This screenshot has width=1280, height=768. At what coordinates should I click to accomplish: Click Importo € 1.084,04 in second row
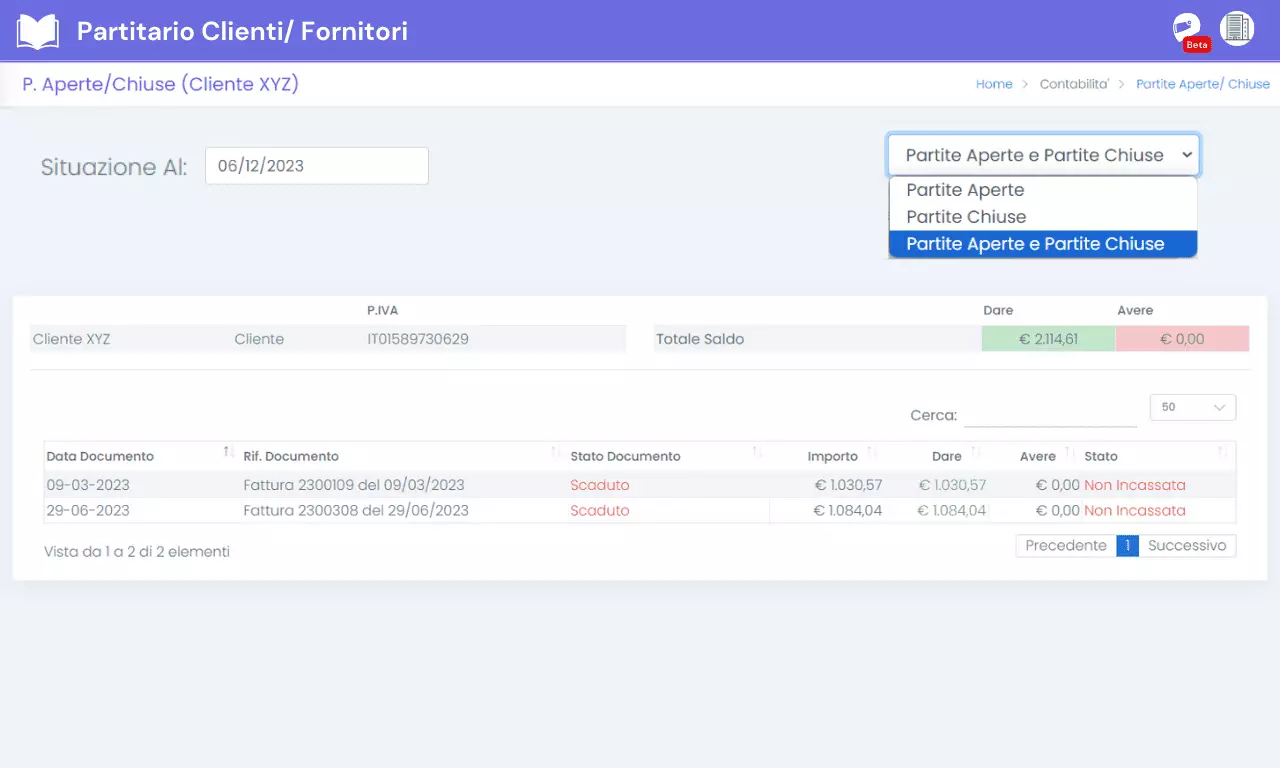(x=848, y=510)
